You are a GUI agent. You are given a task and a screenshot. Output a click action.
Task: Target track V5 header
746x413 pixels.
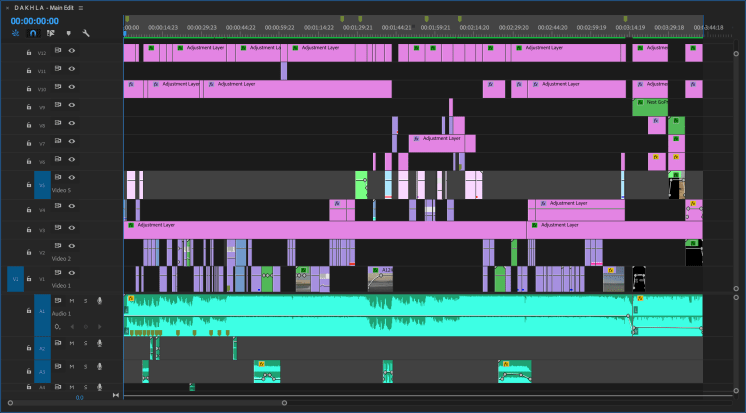41,185
